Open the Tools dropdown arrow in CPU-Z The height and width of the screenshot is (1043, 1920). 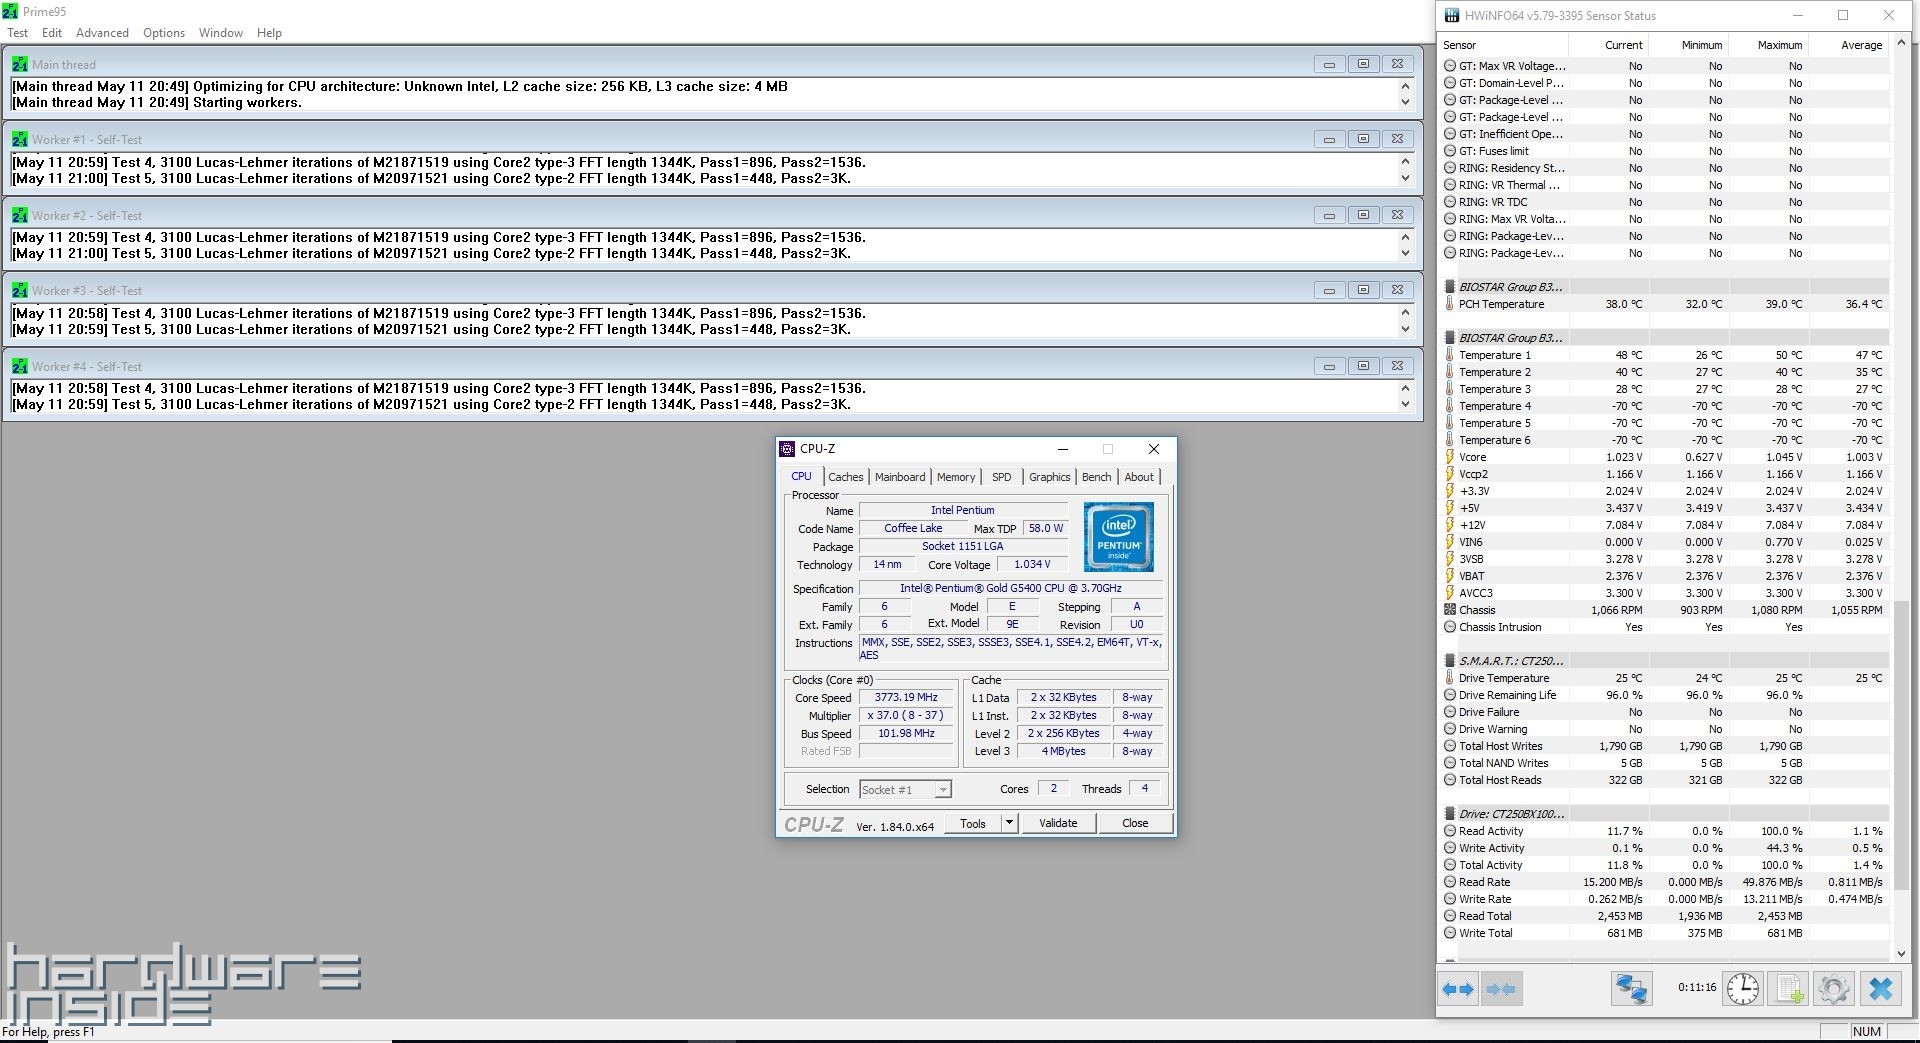click(x=1009, y=823)
